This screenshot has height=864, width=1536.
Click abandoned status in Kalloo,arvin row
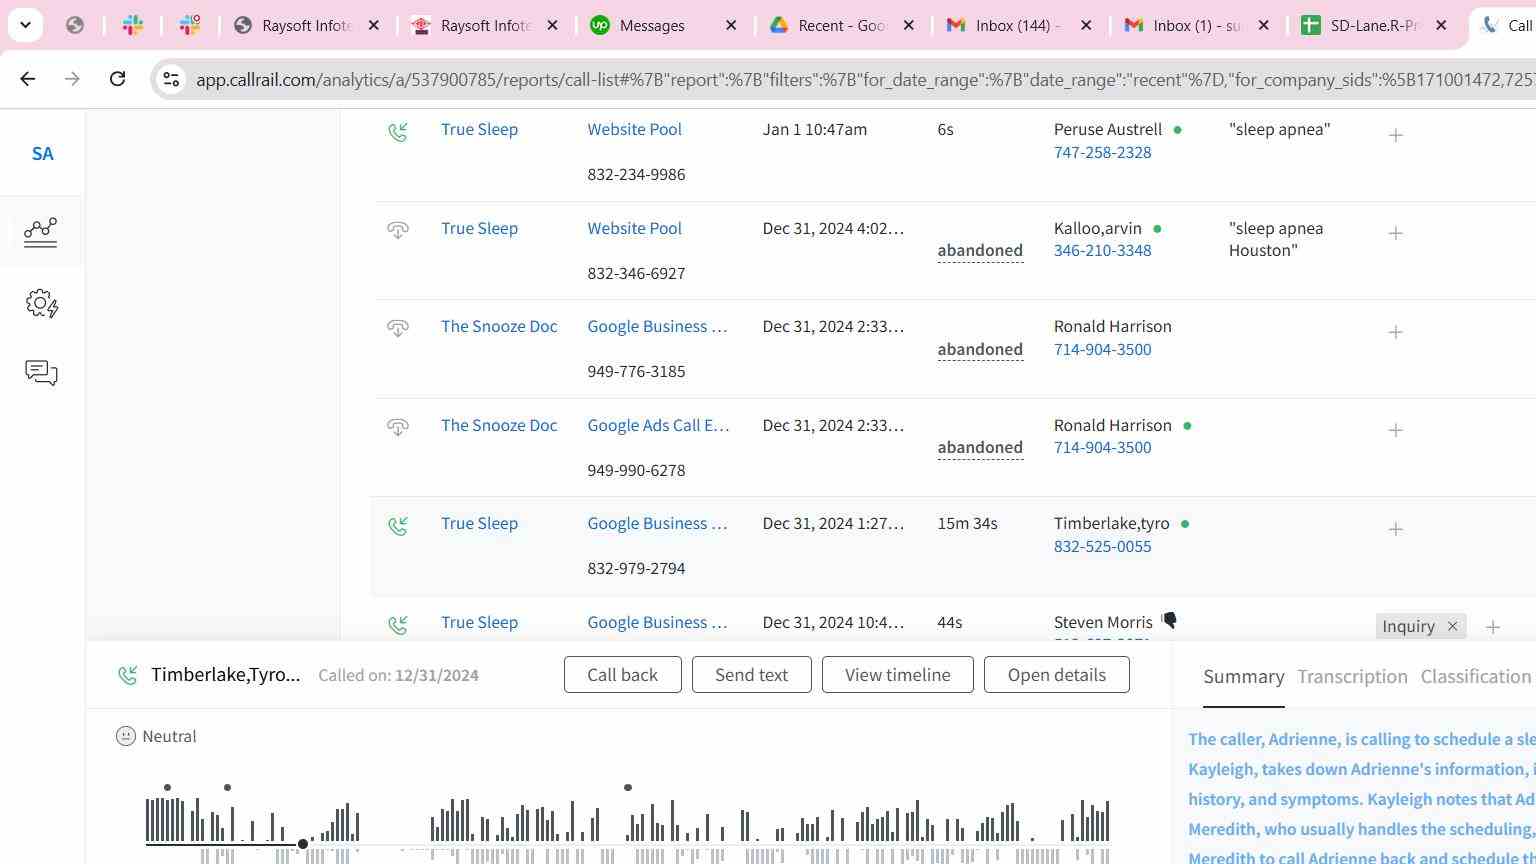(980, 250)
